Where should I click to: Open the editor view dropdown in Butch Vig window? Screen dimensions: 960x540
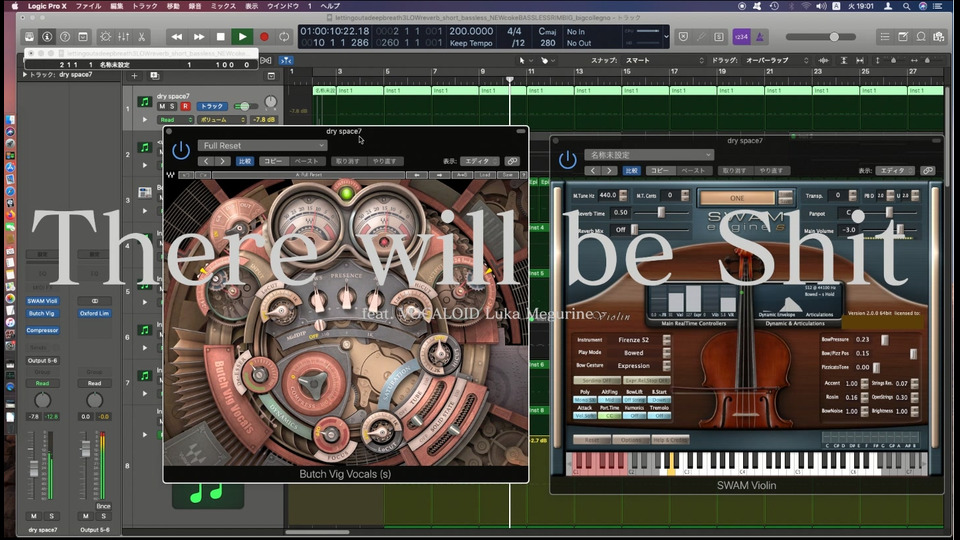click(479, 161)
